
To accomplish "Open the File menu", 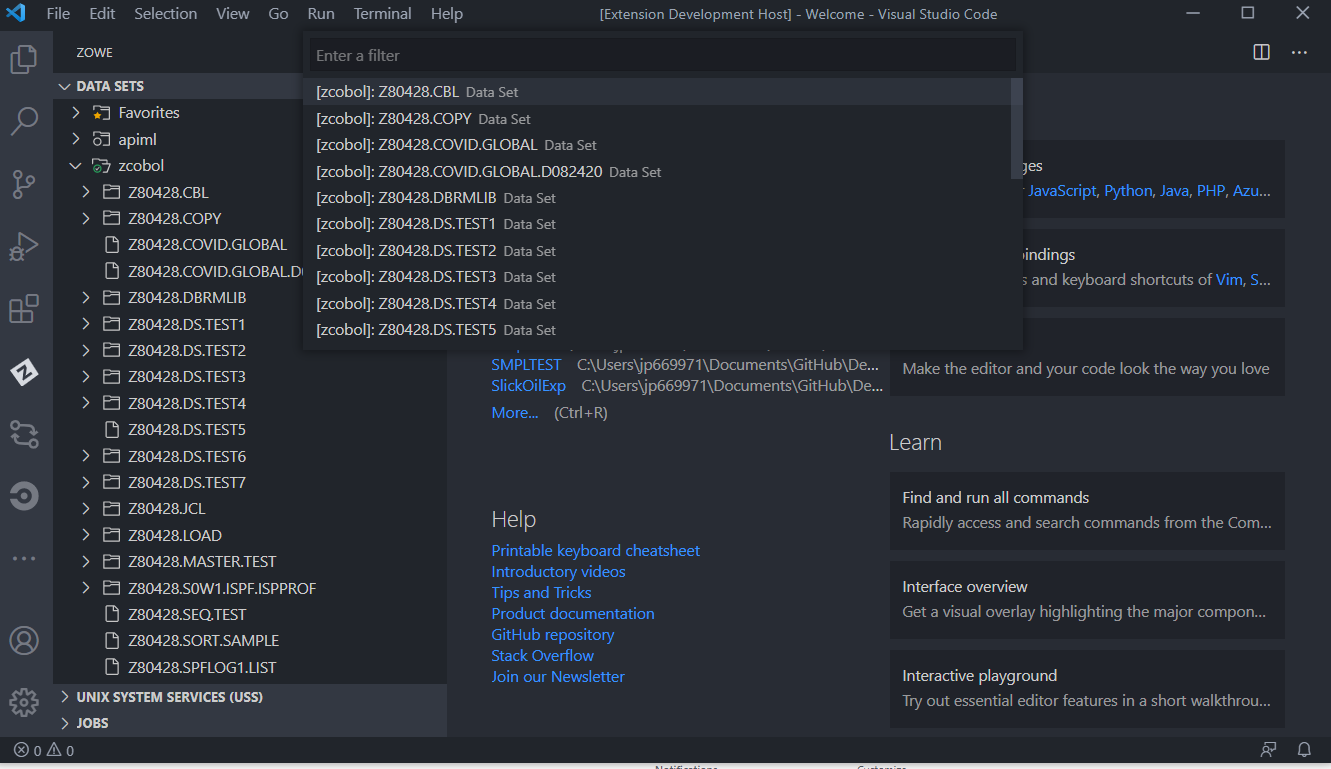I will (x=58, y=14).
